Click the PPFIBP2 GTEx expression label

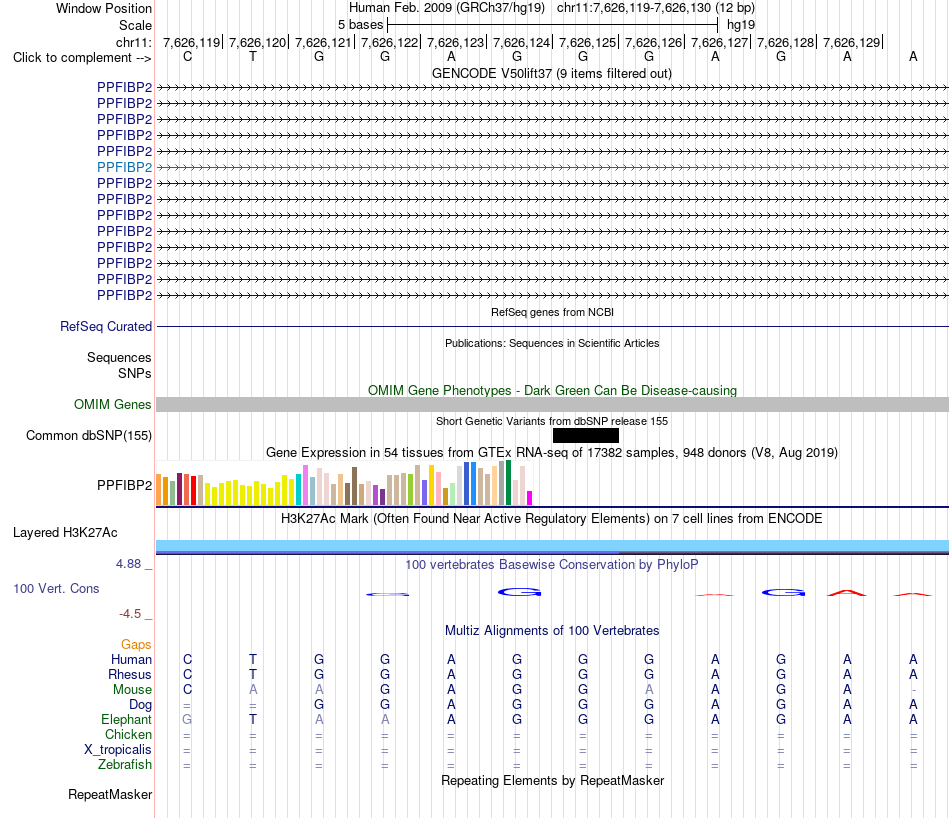pos(124,485)
